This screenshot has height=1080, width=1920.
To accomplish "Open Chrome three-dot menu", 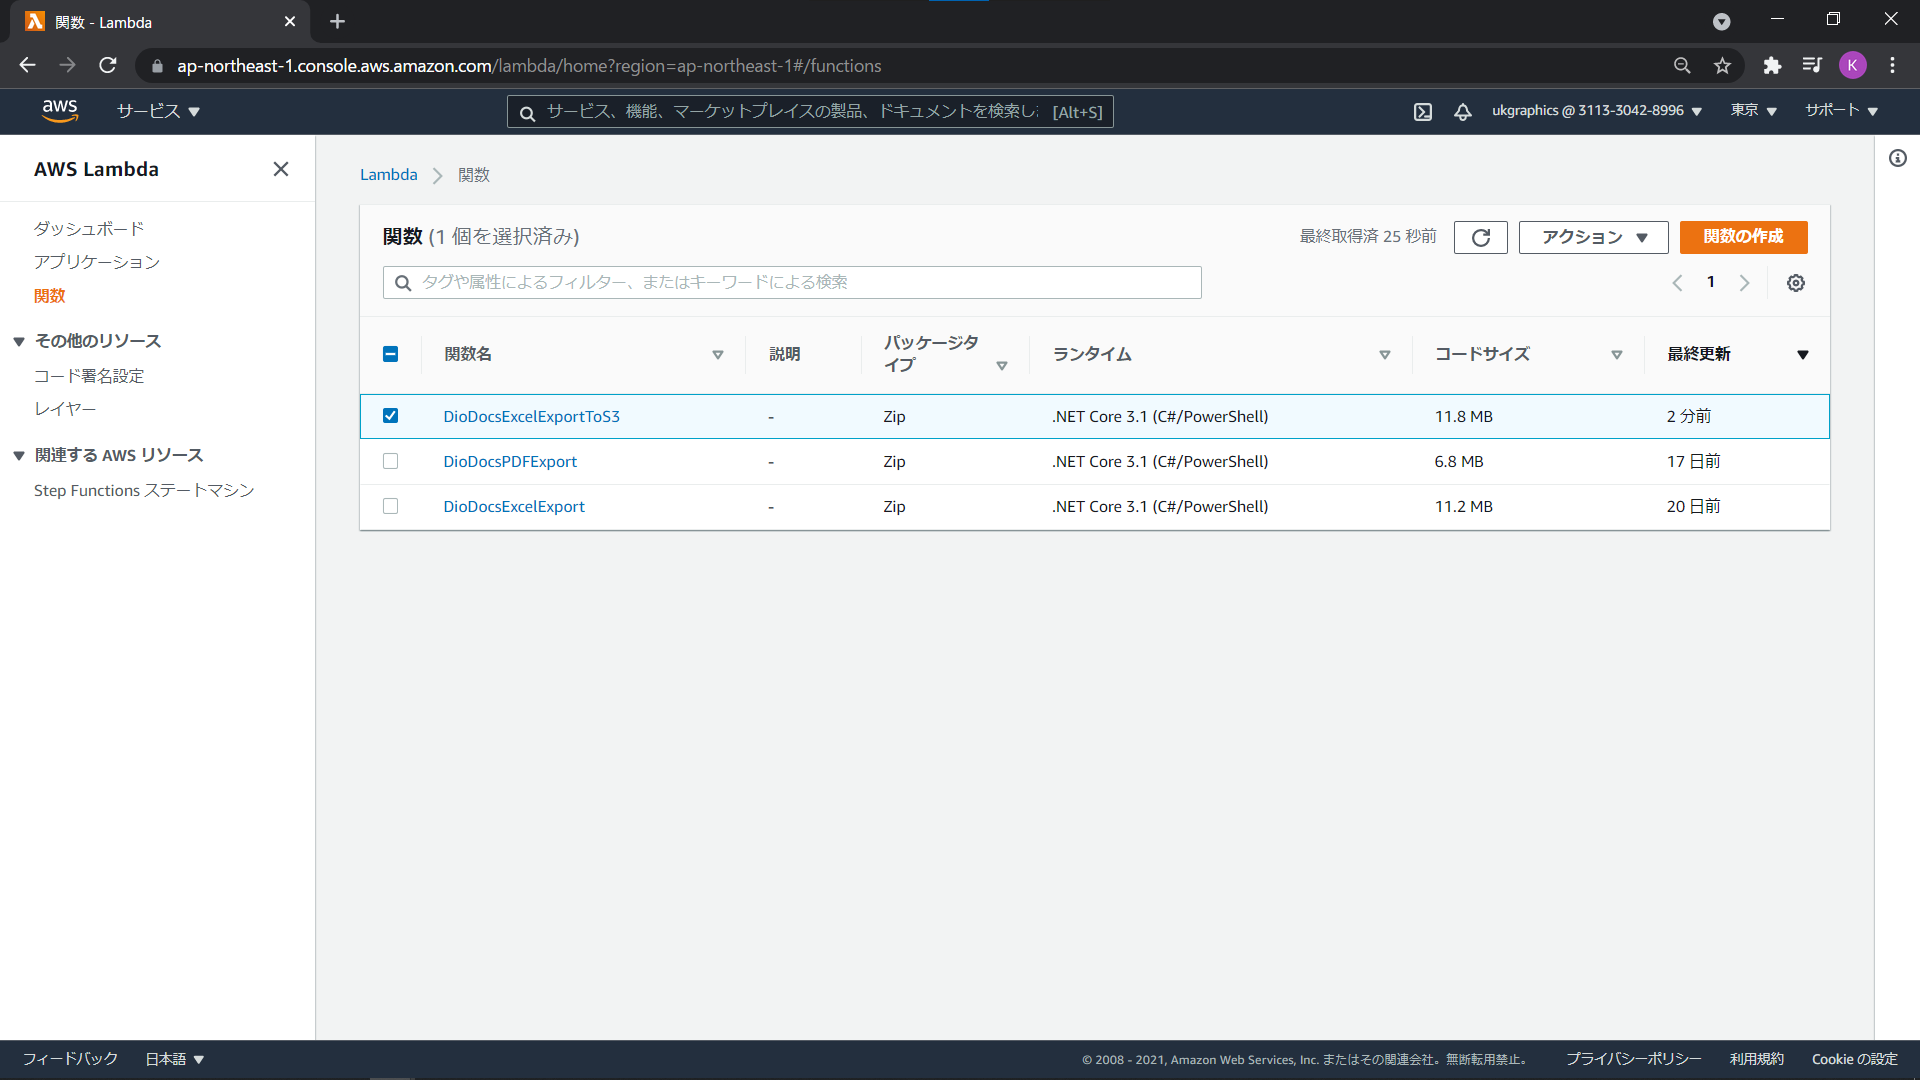I will pyautogui.click(x=1893, y=65).
